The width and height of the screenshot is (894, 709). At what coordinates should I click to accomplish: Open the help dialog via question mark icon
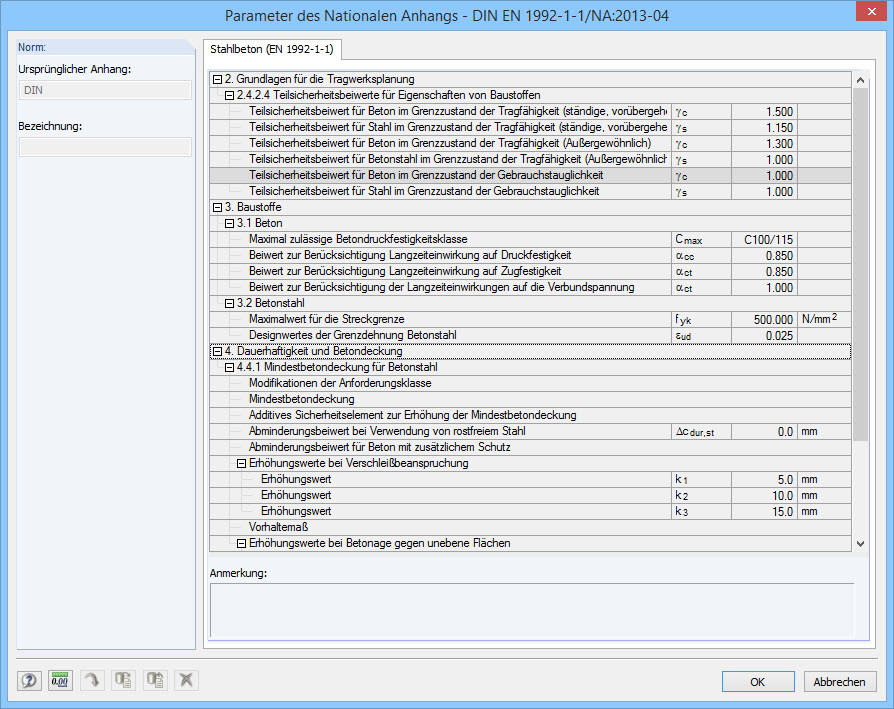pos(29,680)
